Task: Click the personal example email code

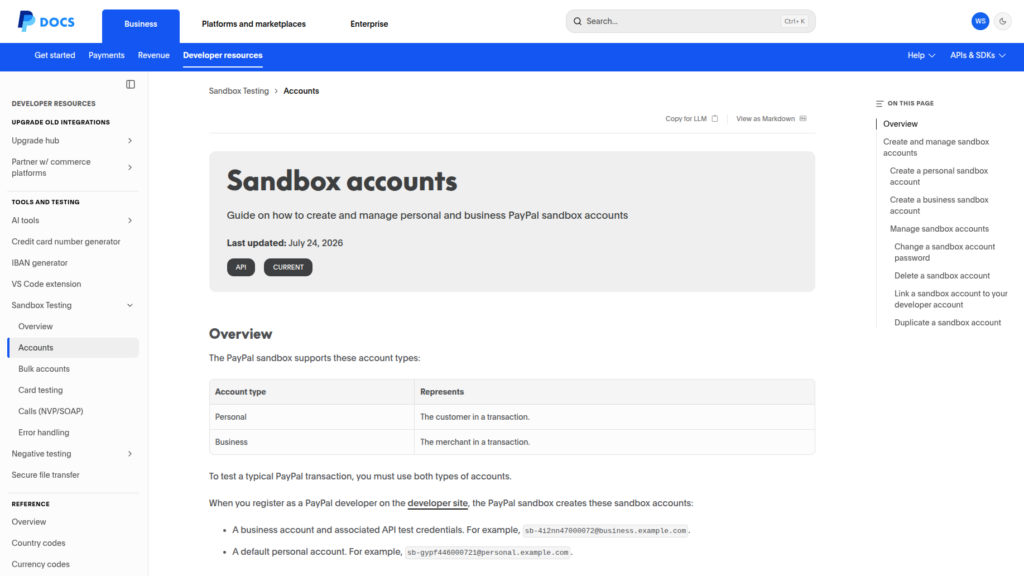Action: tap(487, 552)
